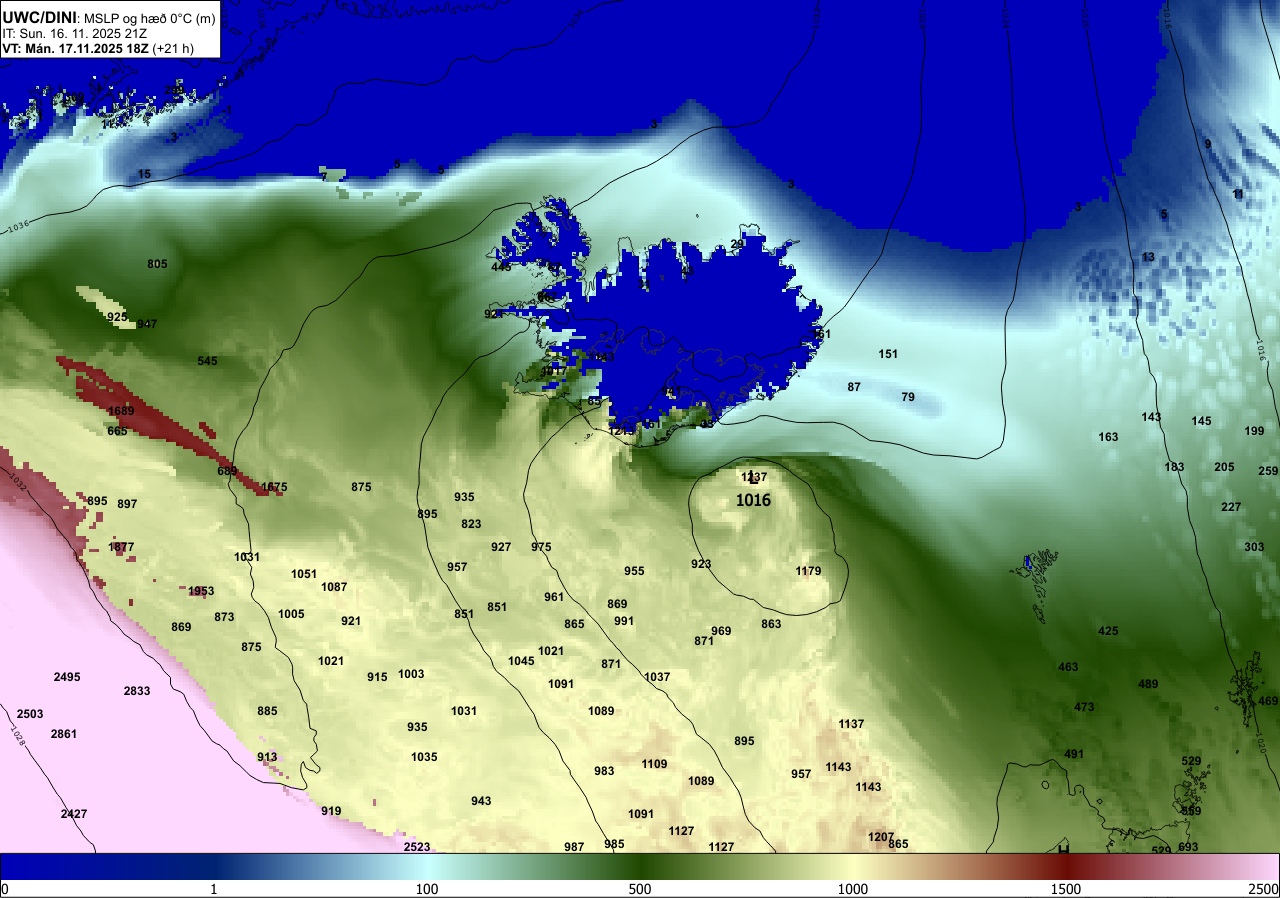This screenshot has width=1280, height=898.
Task: Click the value 1207 on the map
Action: pos(881,837)
